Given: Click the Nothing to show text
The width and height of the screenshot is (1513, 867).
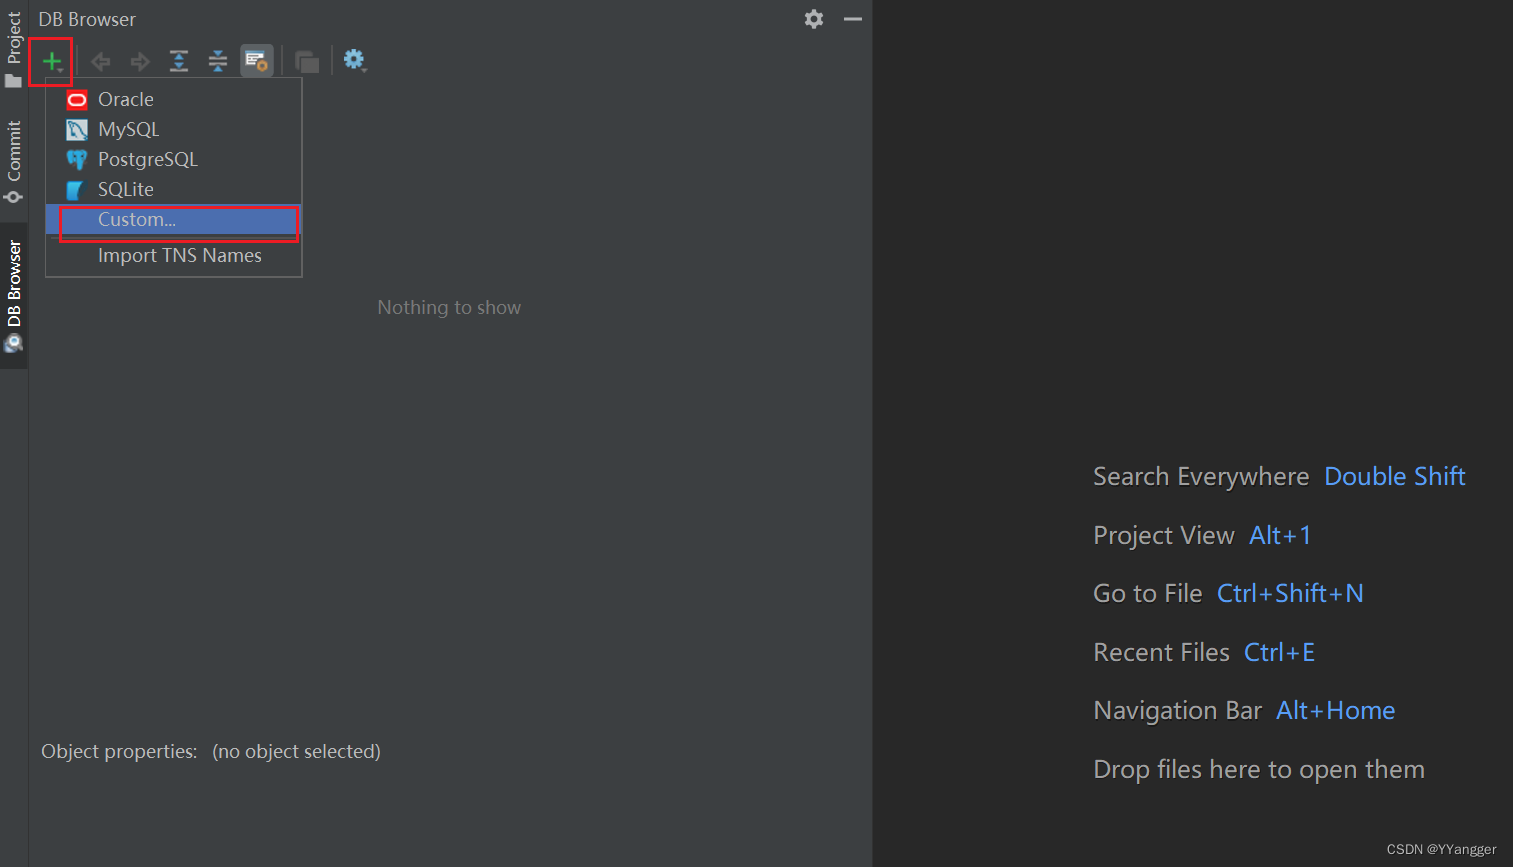Looking at the screenshot, I should [x=449, y=308].
